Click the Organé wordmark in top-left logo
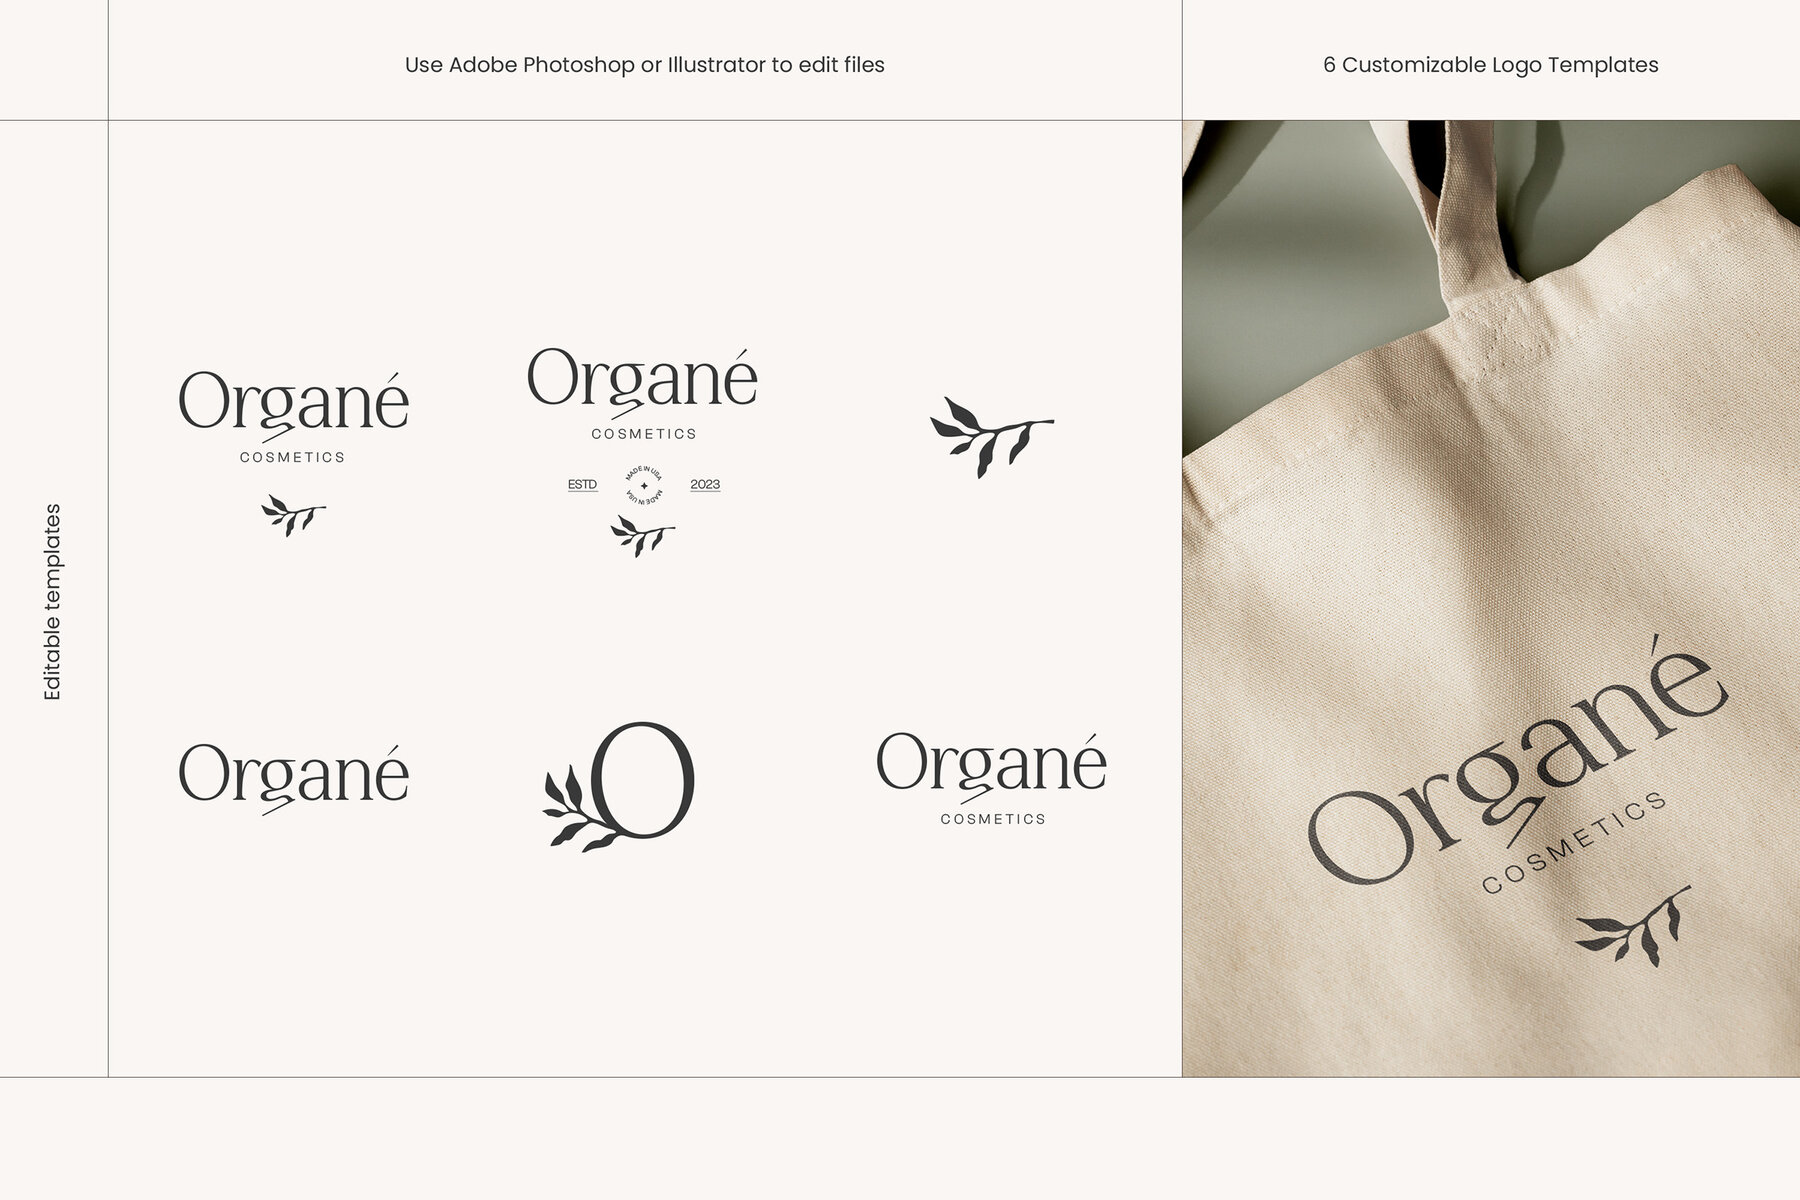This screenshot has height=1200, width=1800. tap(293, 402)
